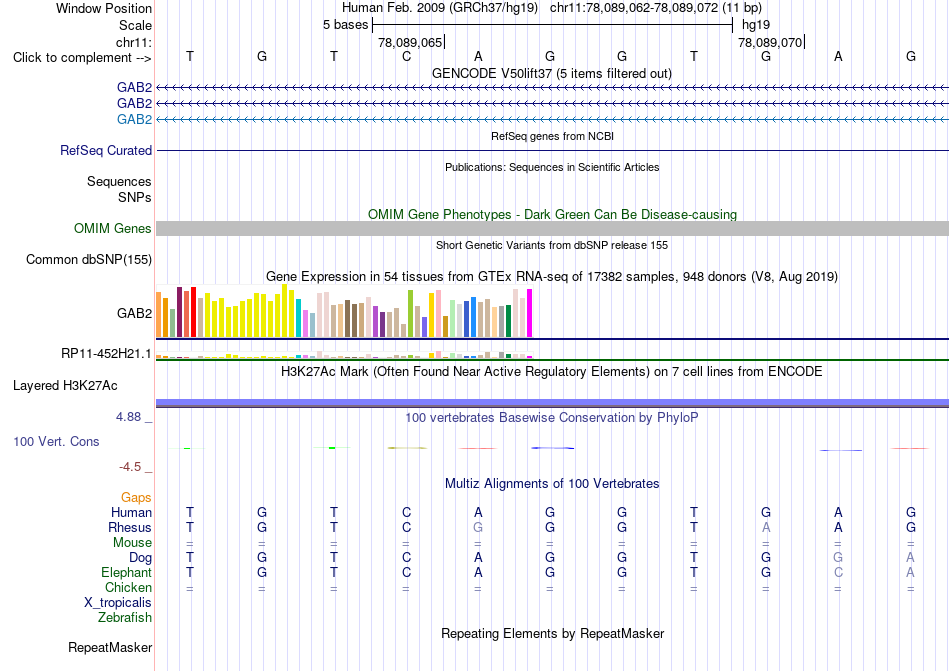
Task: Click the -4.5 PhyloP lower limit value
Action: click(x=130, y=466)
